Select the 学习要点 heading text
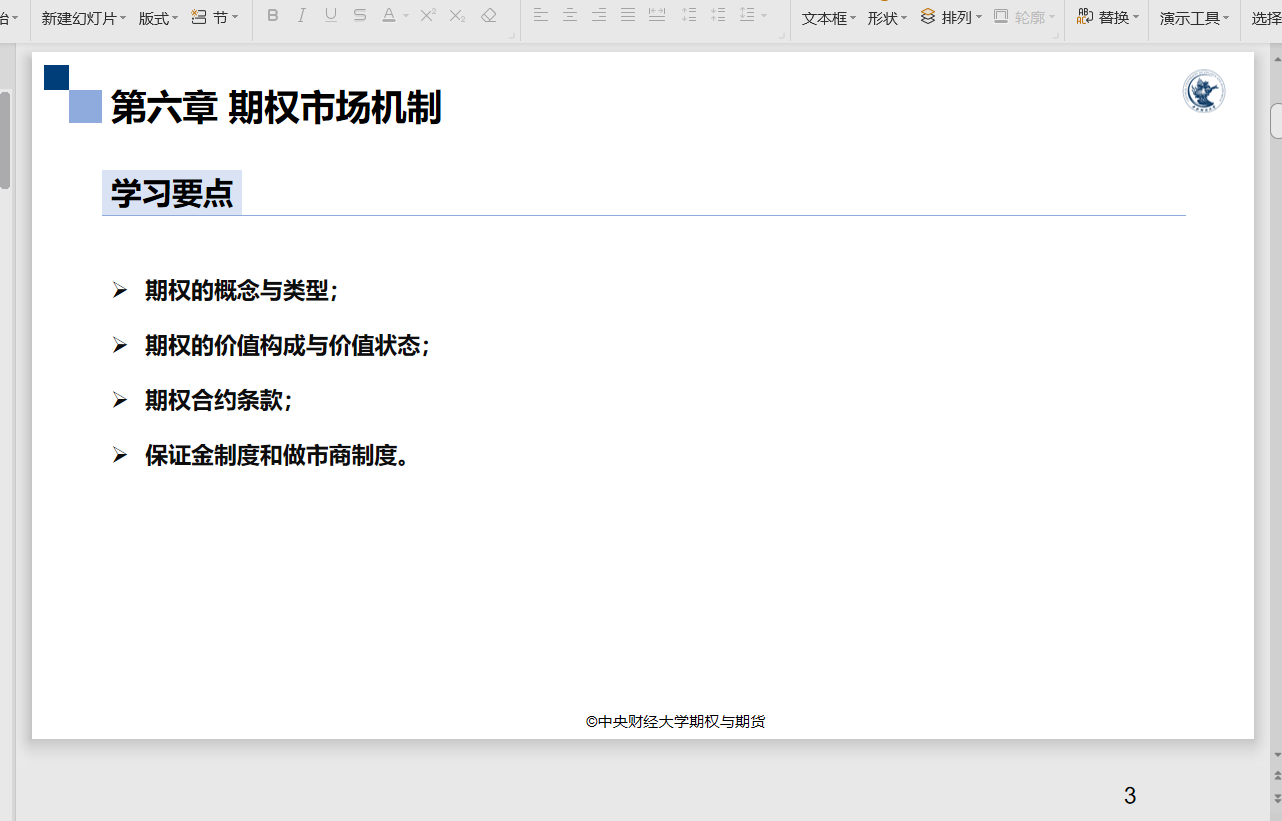Screen dimensions: 1282x821 172,193
